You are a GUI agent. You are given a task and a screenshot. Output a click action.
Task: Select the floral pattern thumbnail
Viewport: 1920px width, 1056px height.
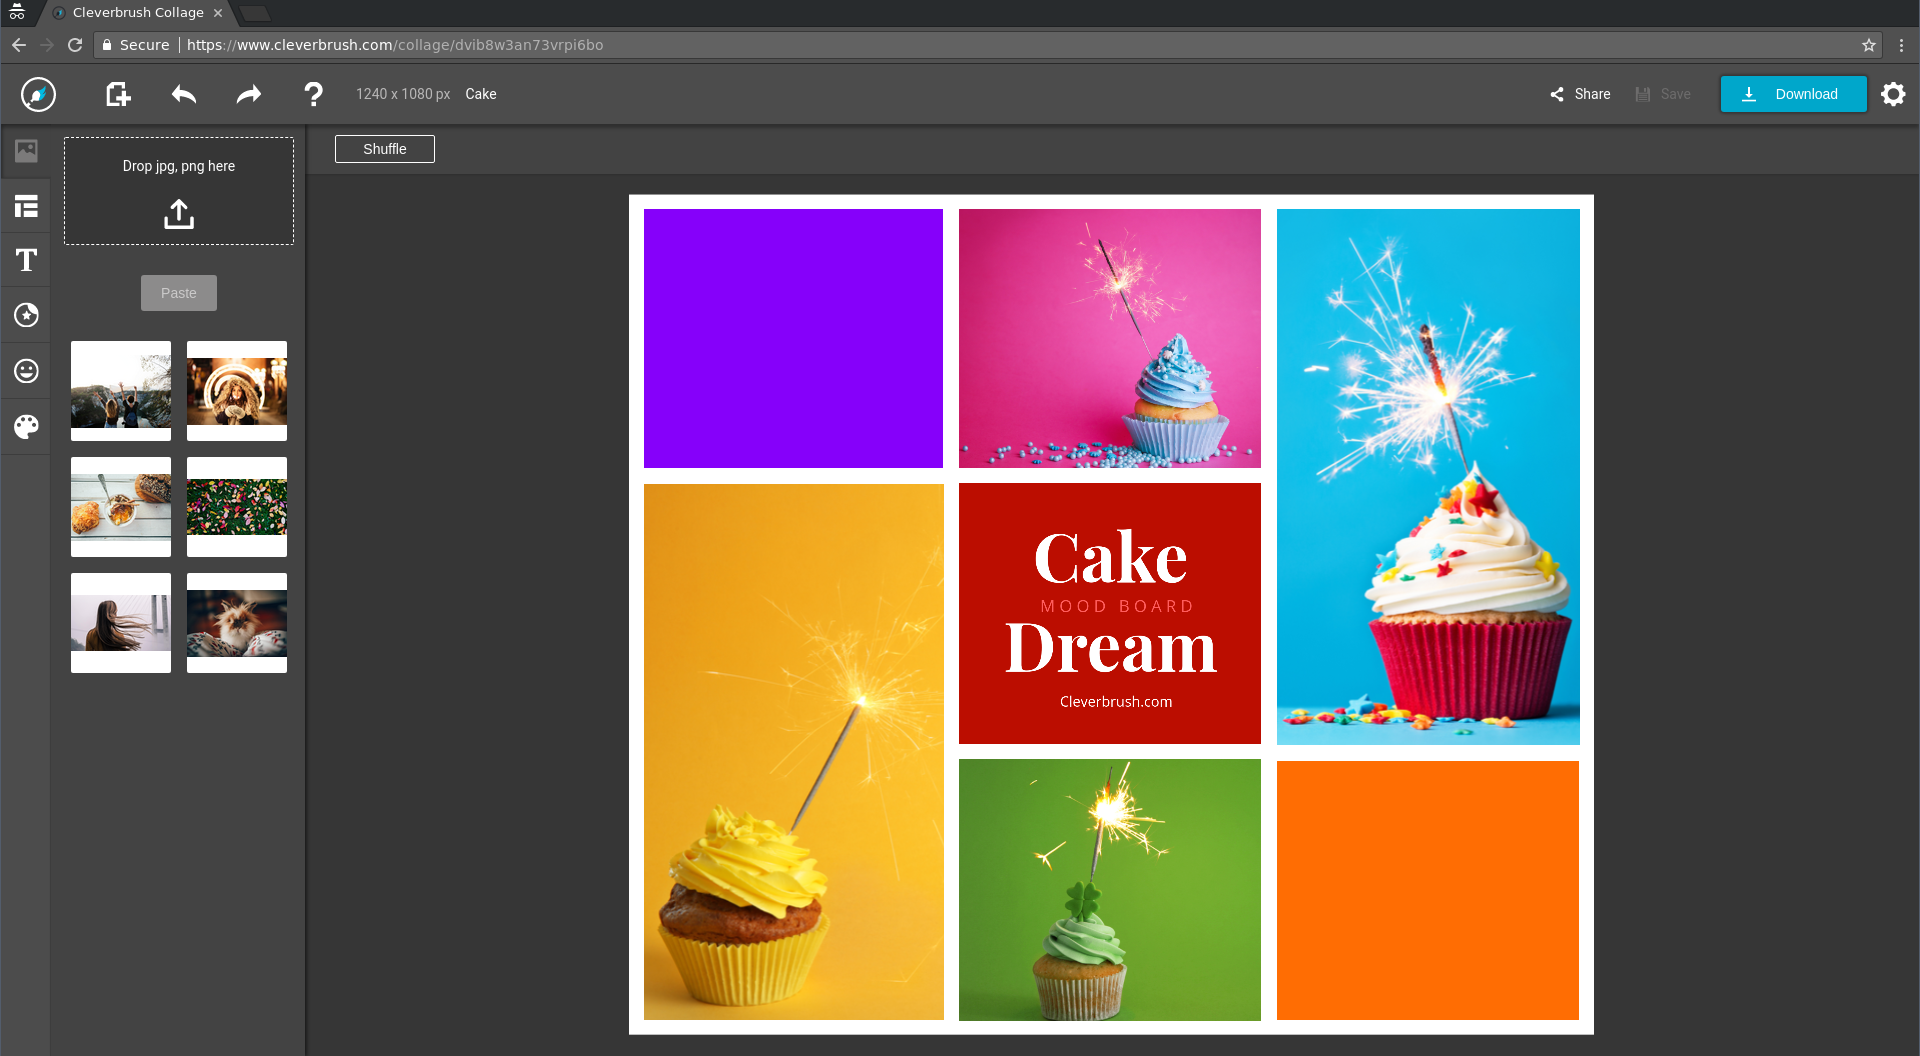[237, 507]
